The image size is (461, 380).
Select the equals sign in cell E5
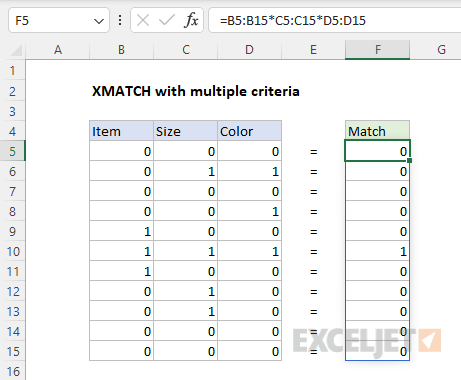[313, 152]
